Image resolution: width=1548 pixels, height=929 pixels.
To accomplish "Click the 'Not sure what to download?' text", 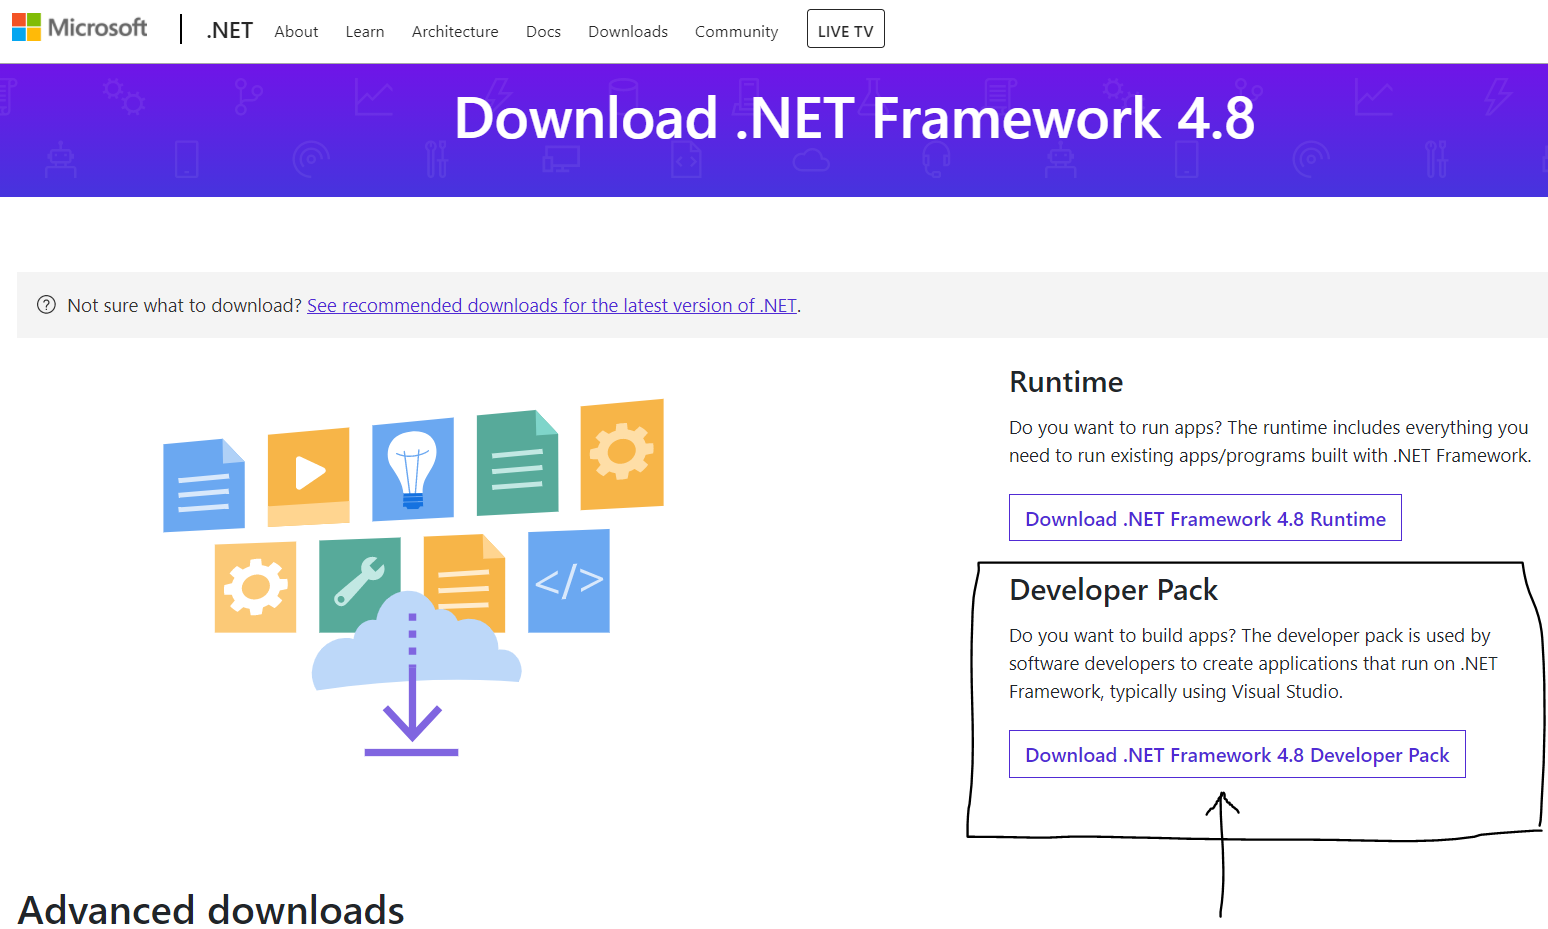I will point(184,306).
